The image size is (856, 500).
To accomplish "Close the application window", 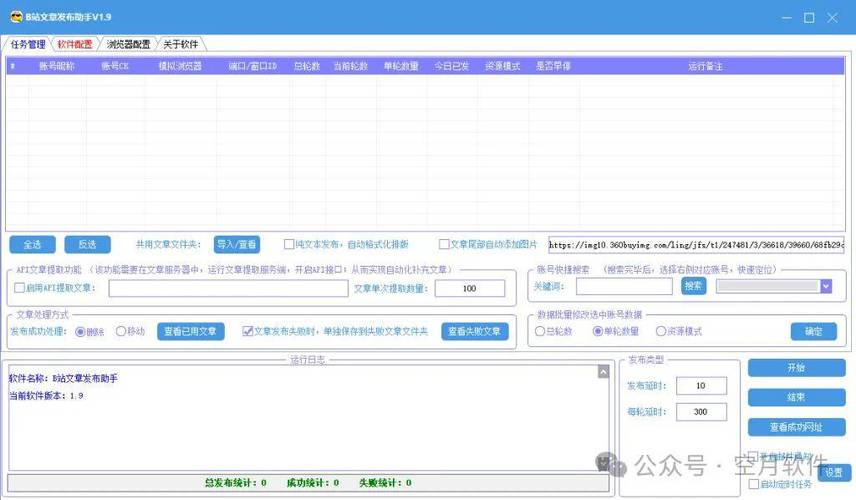I will click(x=832, y=17).
